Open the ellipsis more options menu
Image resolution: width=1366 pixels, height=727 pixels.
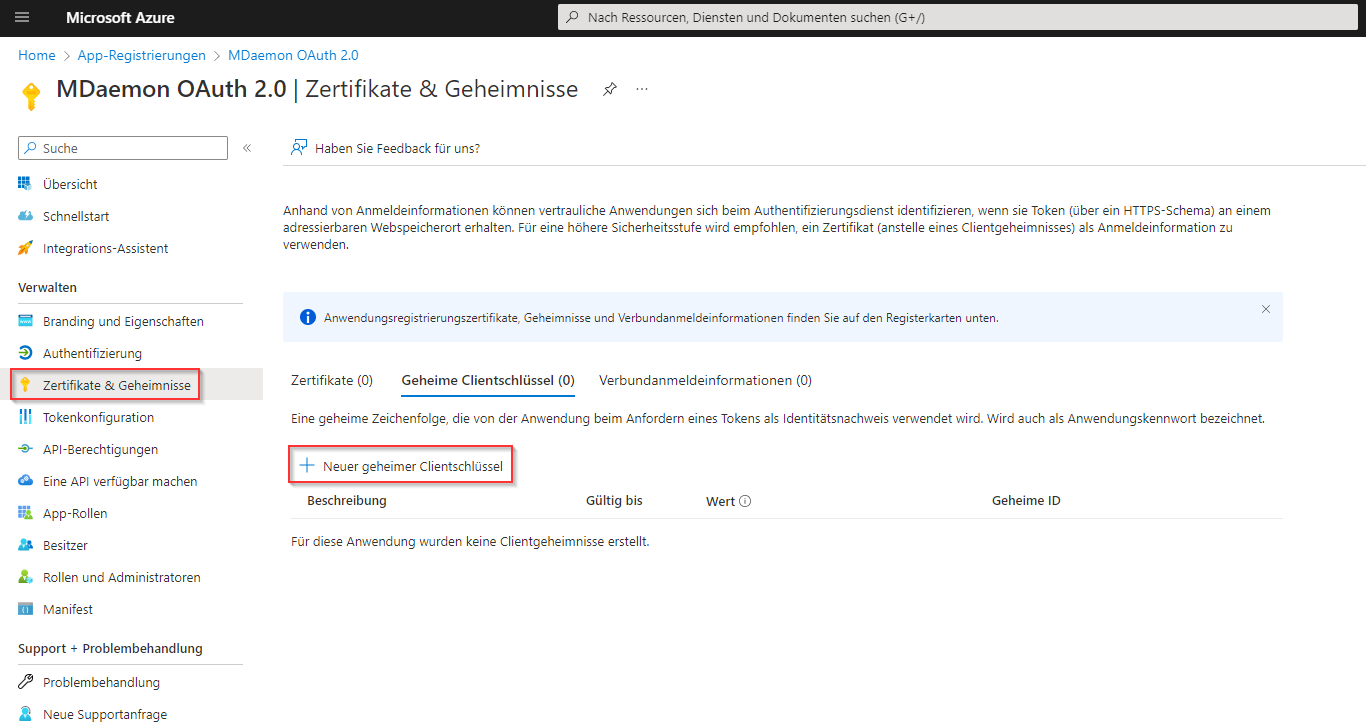(642, 89)
